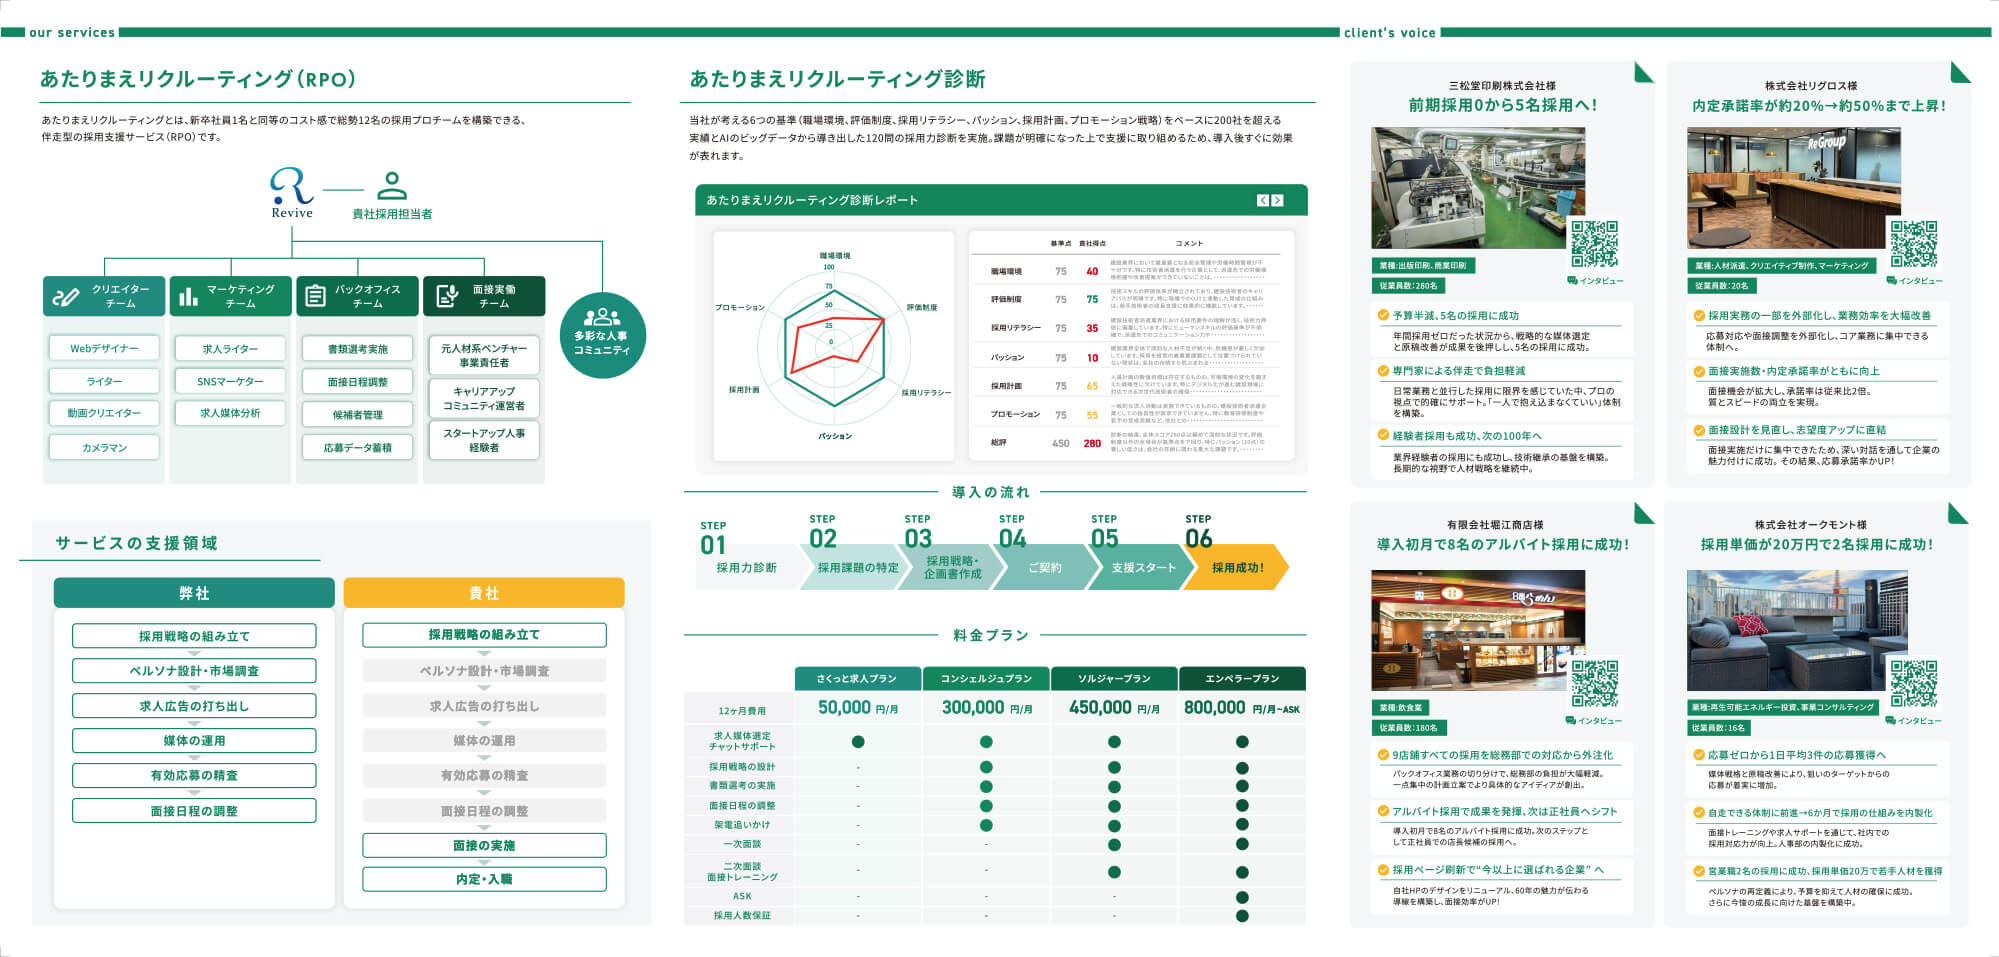Click the 貴社採用担当者 person icon
Screen dimensions: 1999x957
point(392,185)
